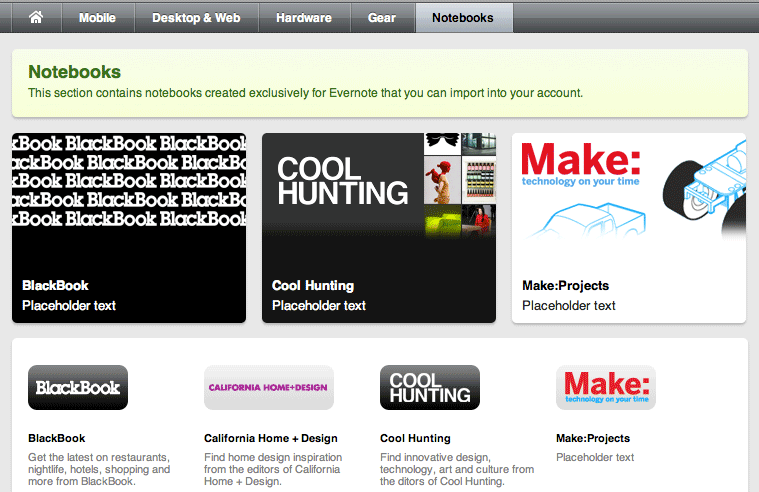Open BlackBook notebook link in the list
This screenshot has width=759, height=492.
pos(57,438)
